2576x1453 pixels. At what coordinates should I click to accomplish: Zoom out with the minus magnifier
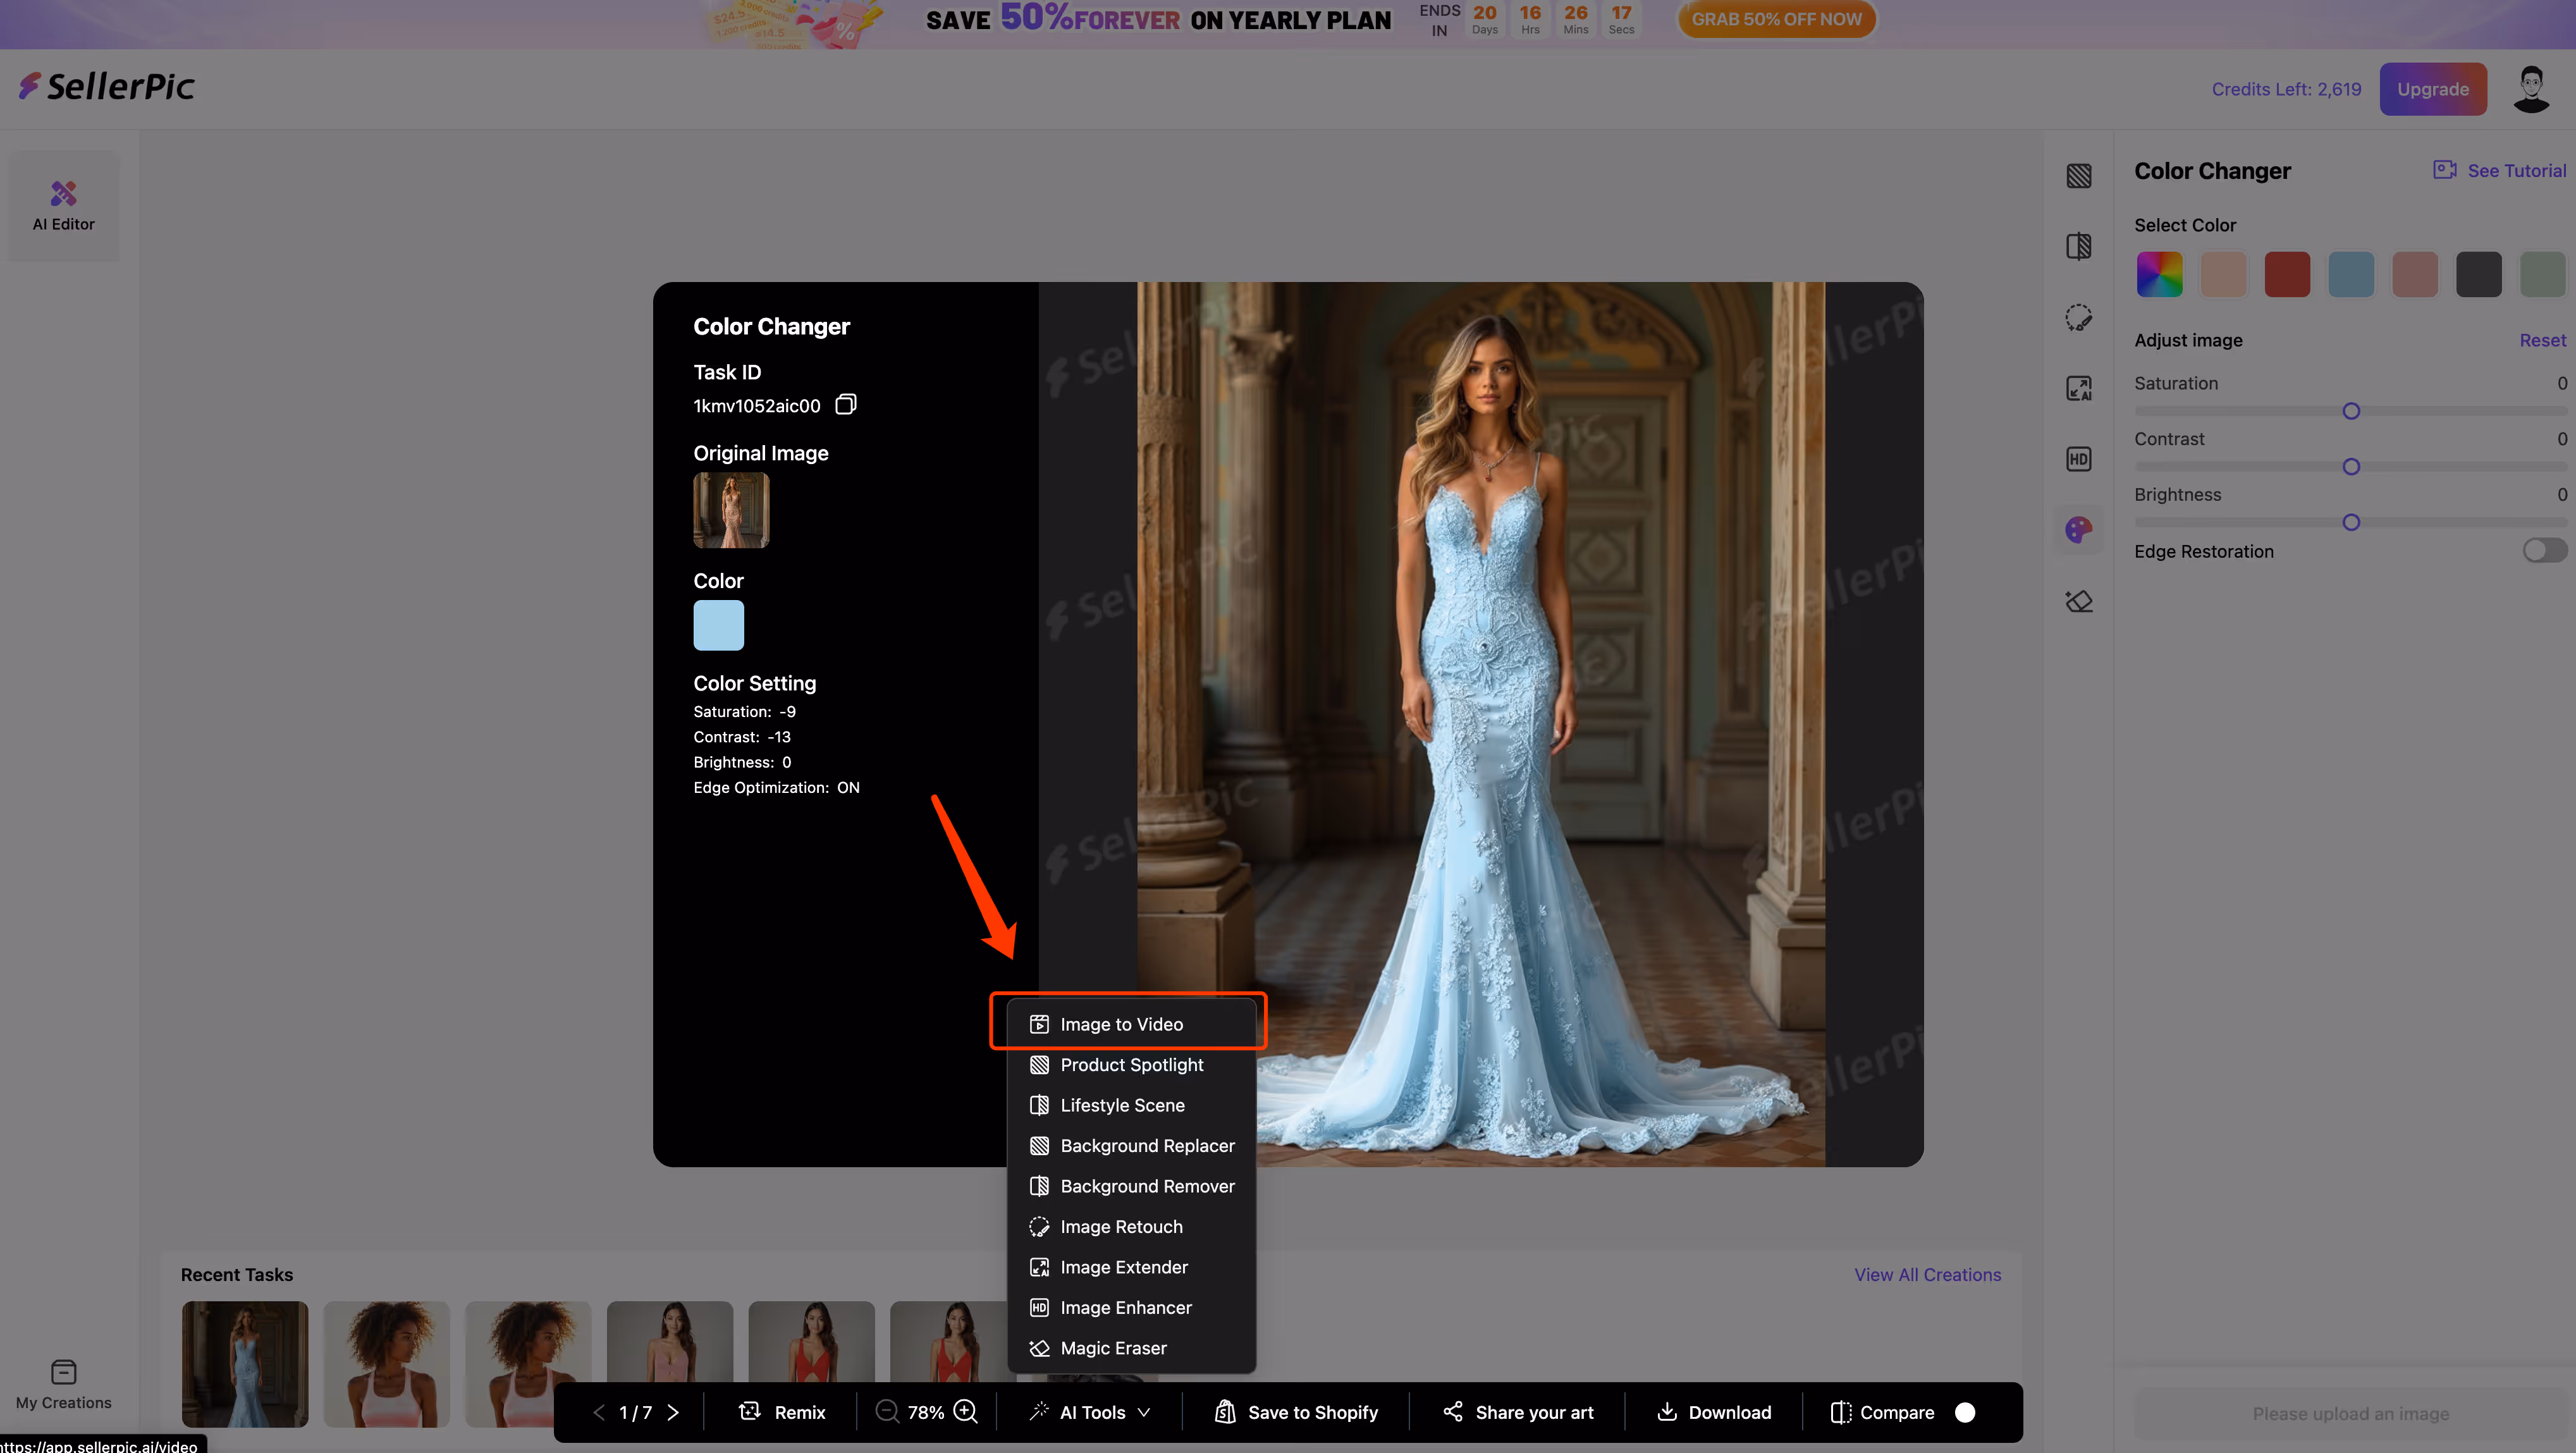(886, 1411)
